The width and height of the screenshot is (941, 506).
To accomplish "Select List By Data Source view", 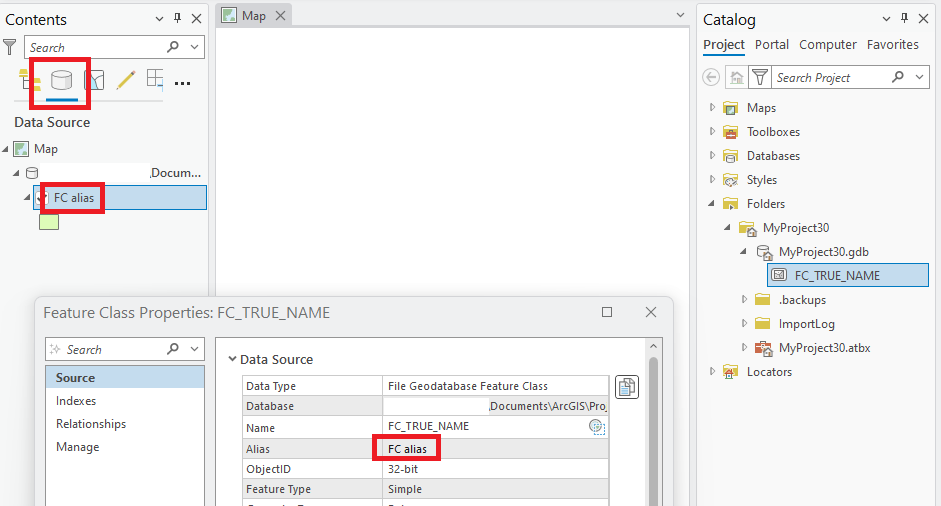I will (61, 80).
